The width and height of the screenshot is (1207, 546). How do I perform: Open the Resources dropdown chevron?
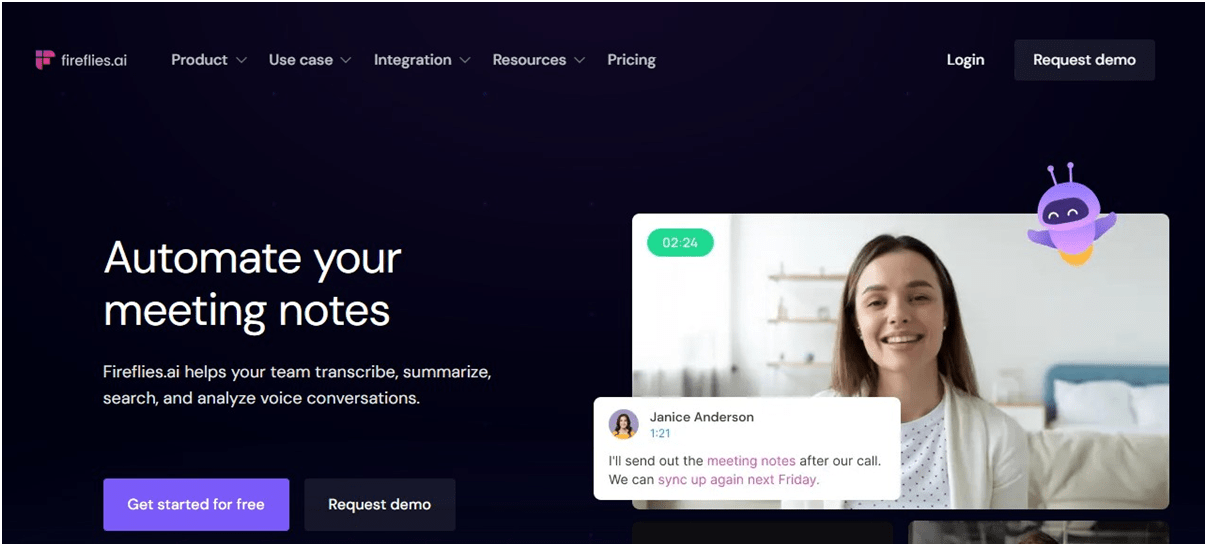click(580, 61)
